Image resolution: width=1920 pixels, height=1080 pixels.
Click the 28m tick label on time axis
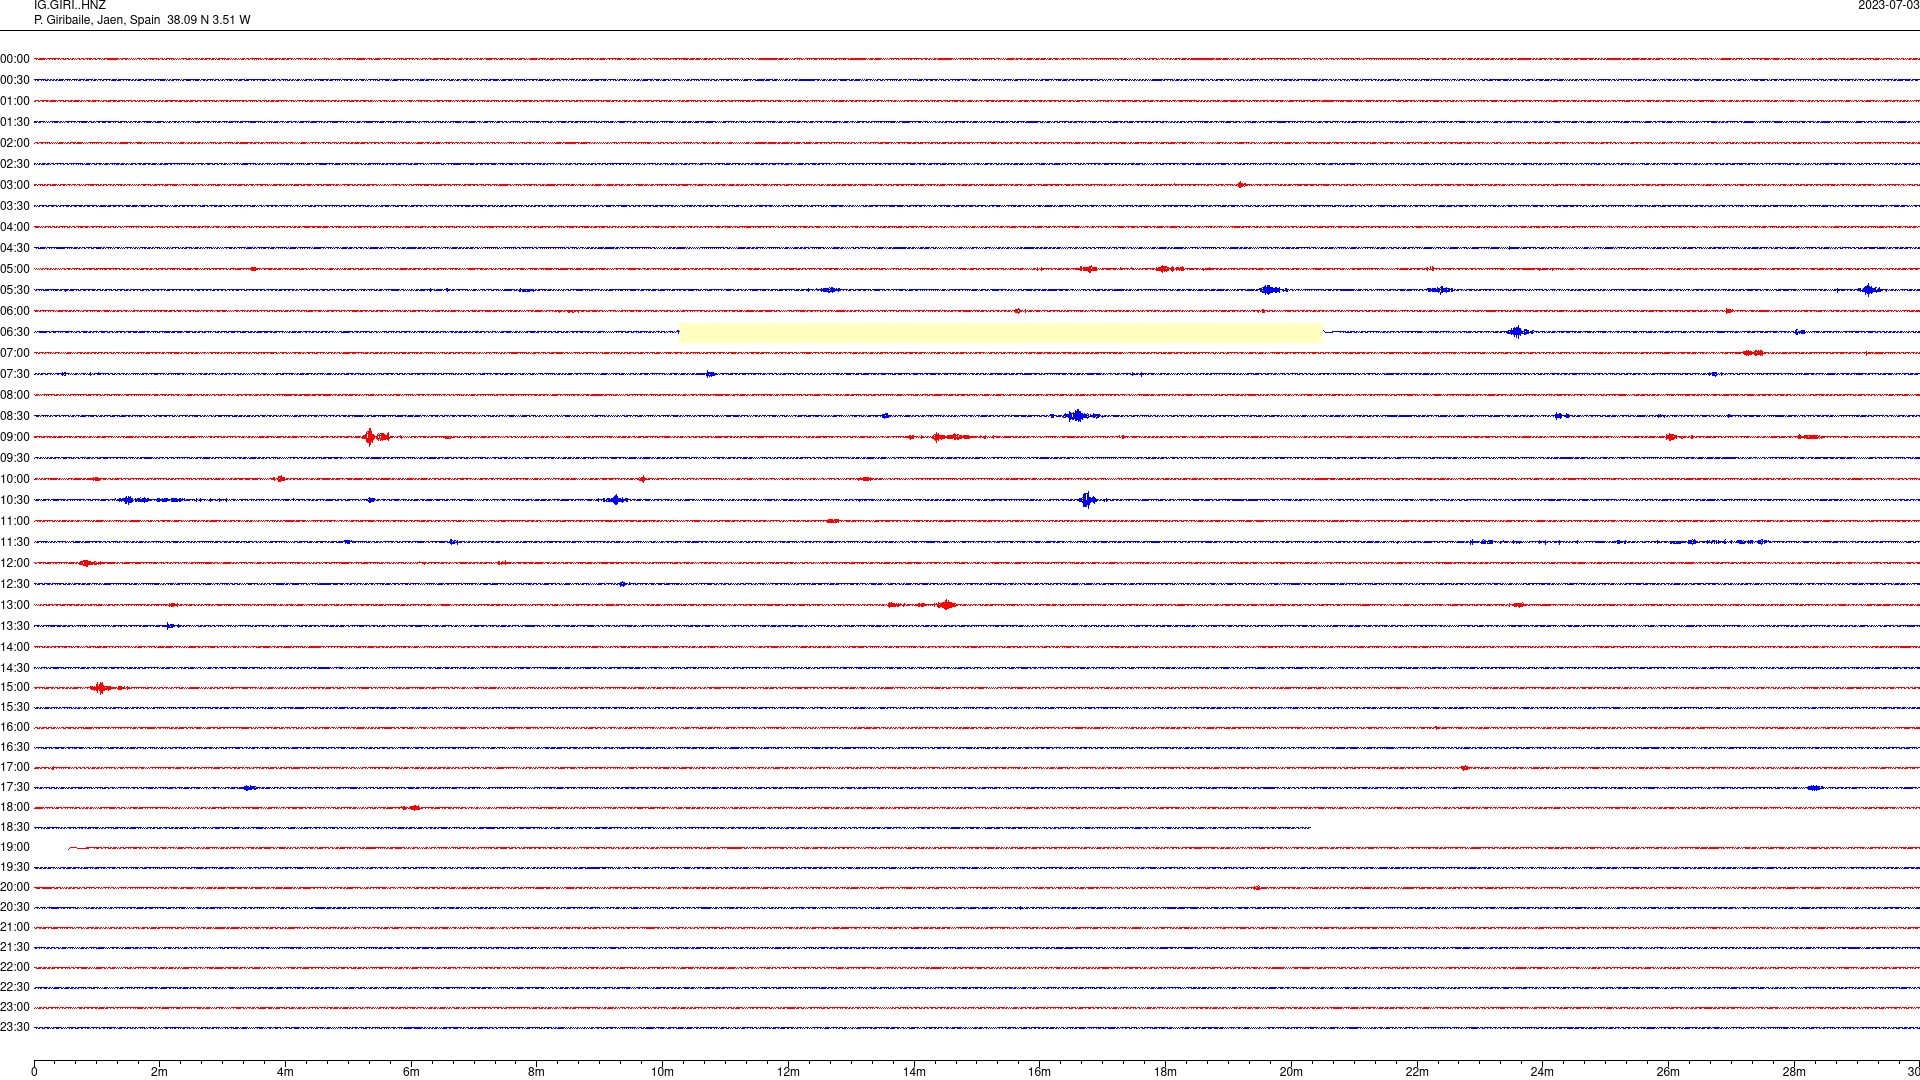pos(1794,1072)
